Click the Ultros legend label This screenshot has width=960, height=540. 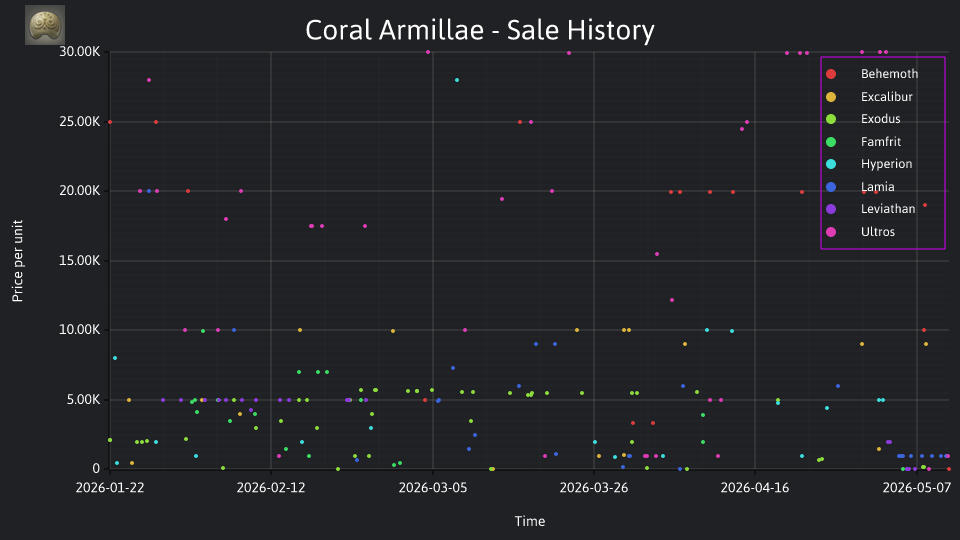click(x=877, y=231)
